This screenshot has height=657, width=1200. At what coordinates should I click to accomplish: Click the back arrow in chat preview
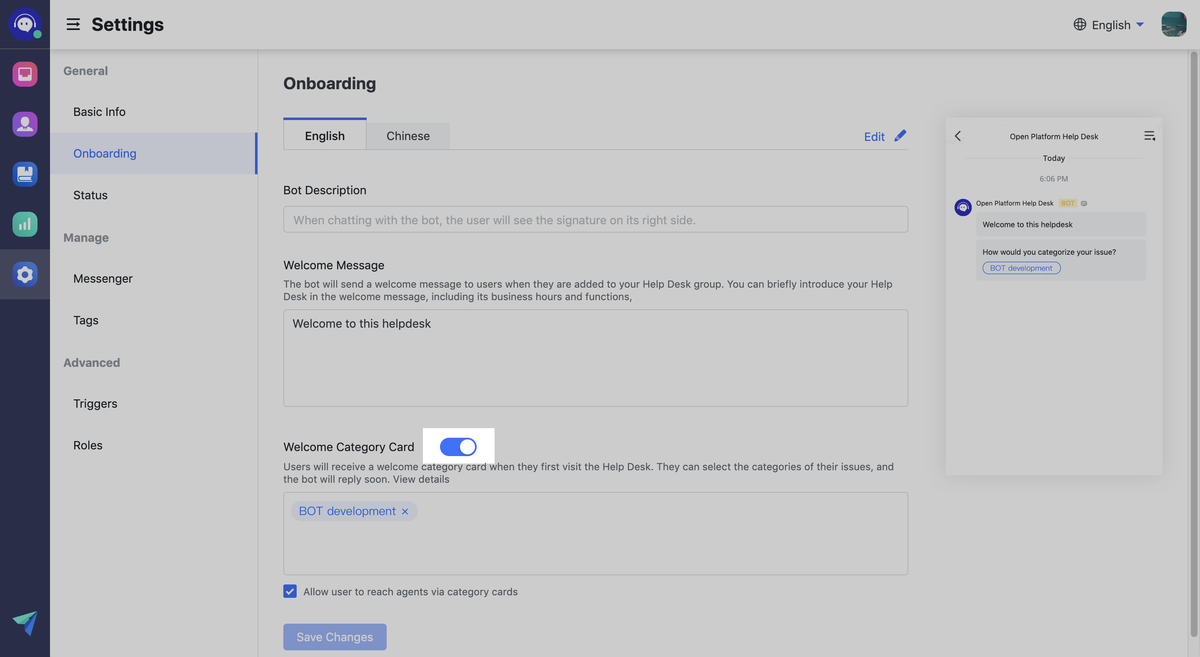click(958, 136)
